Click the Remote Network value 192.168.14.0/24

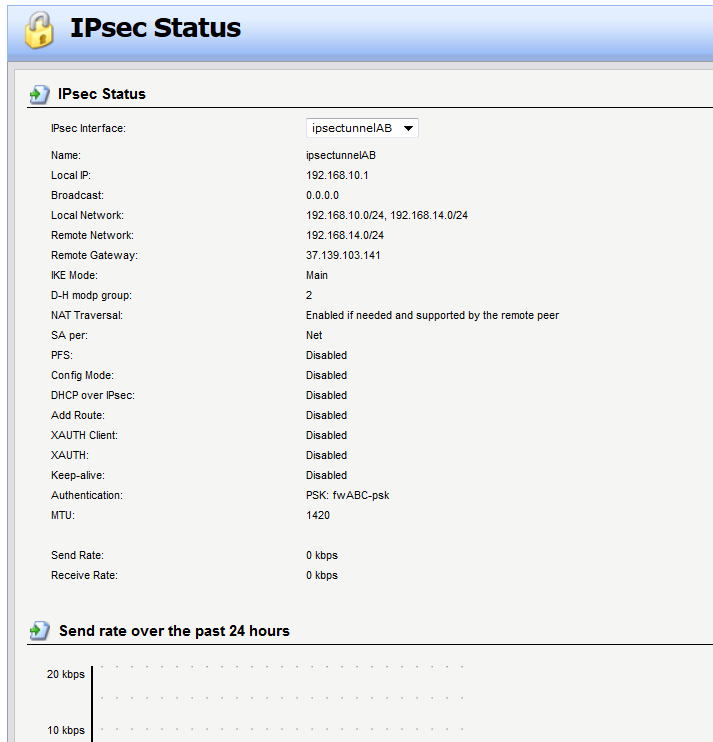coord(344,235)
